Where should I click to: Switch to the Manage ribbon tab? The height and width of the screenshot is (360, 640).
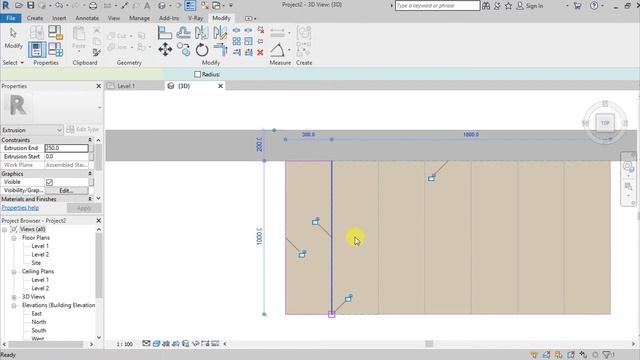139,18
